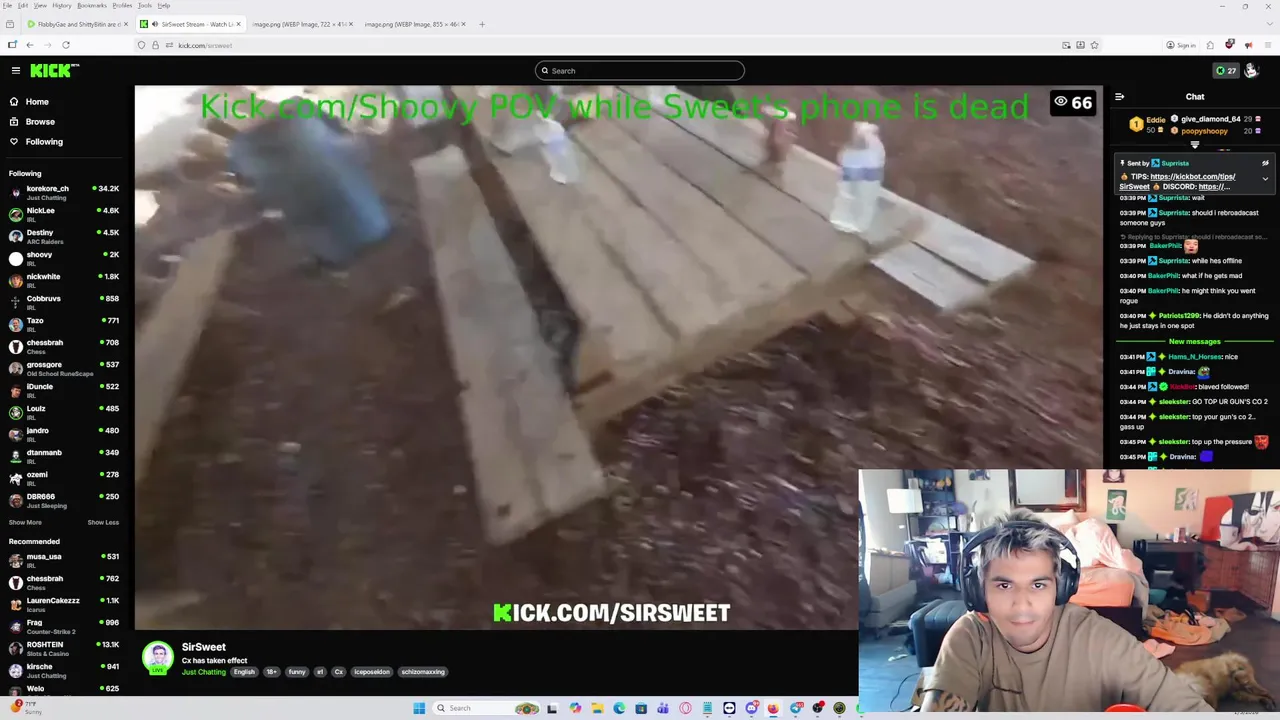Open korekore_ch followed channel
1280x720 pixels.
64,192
